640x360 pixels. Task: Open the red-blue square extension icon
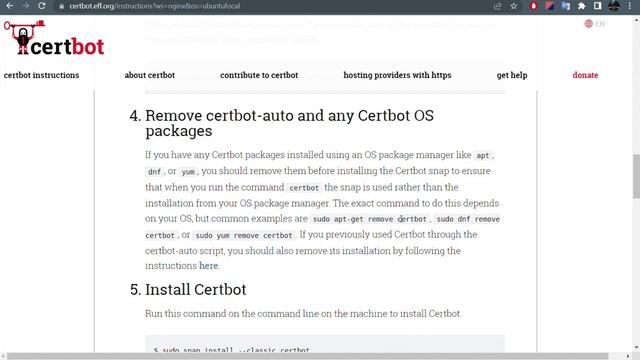click(549, 6)
